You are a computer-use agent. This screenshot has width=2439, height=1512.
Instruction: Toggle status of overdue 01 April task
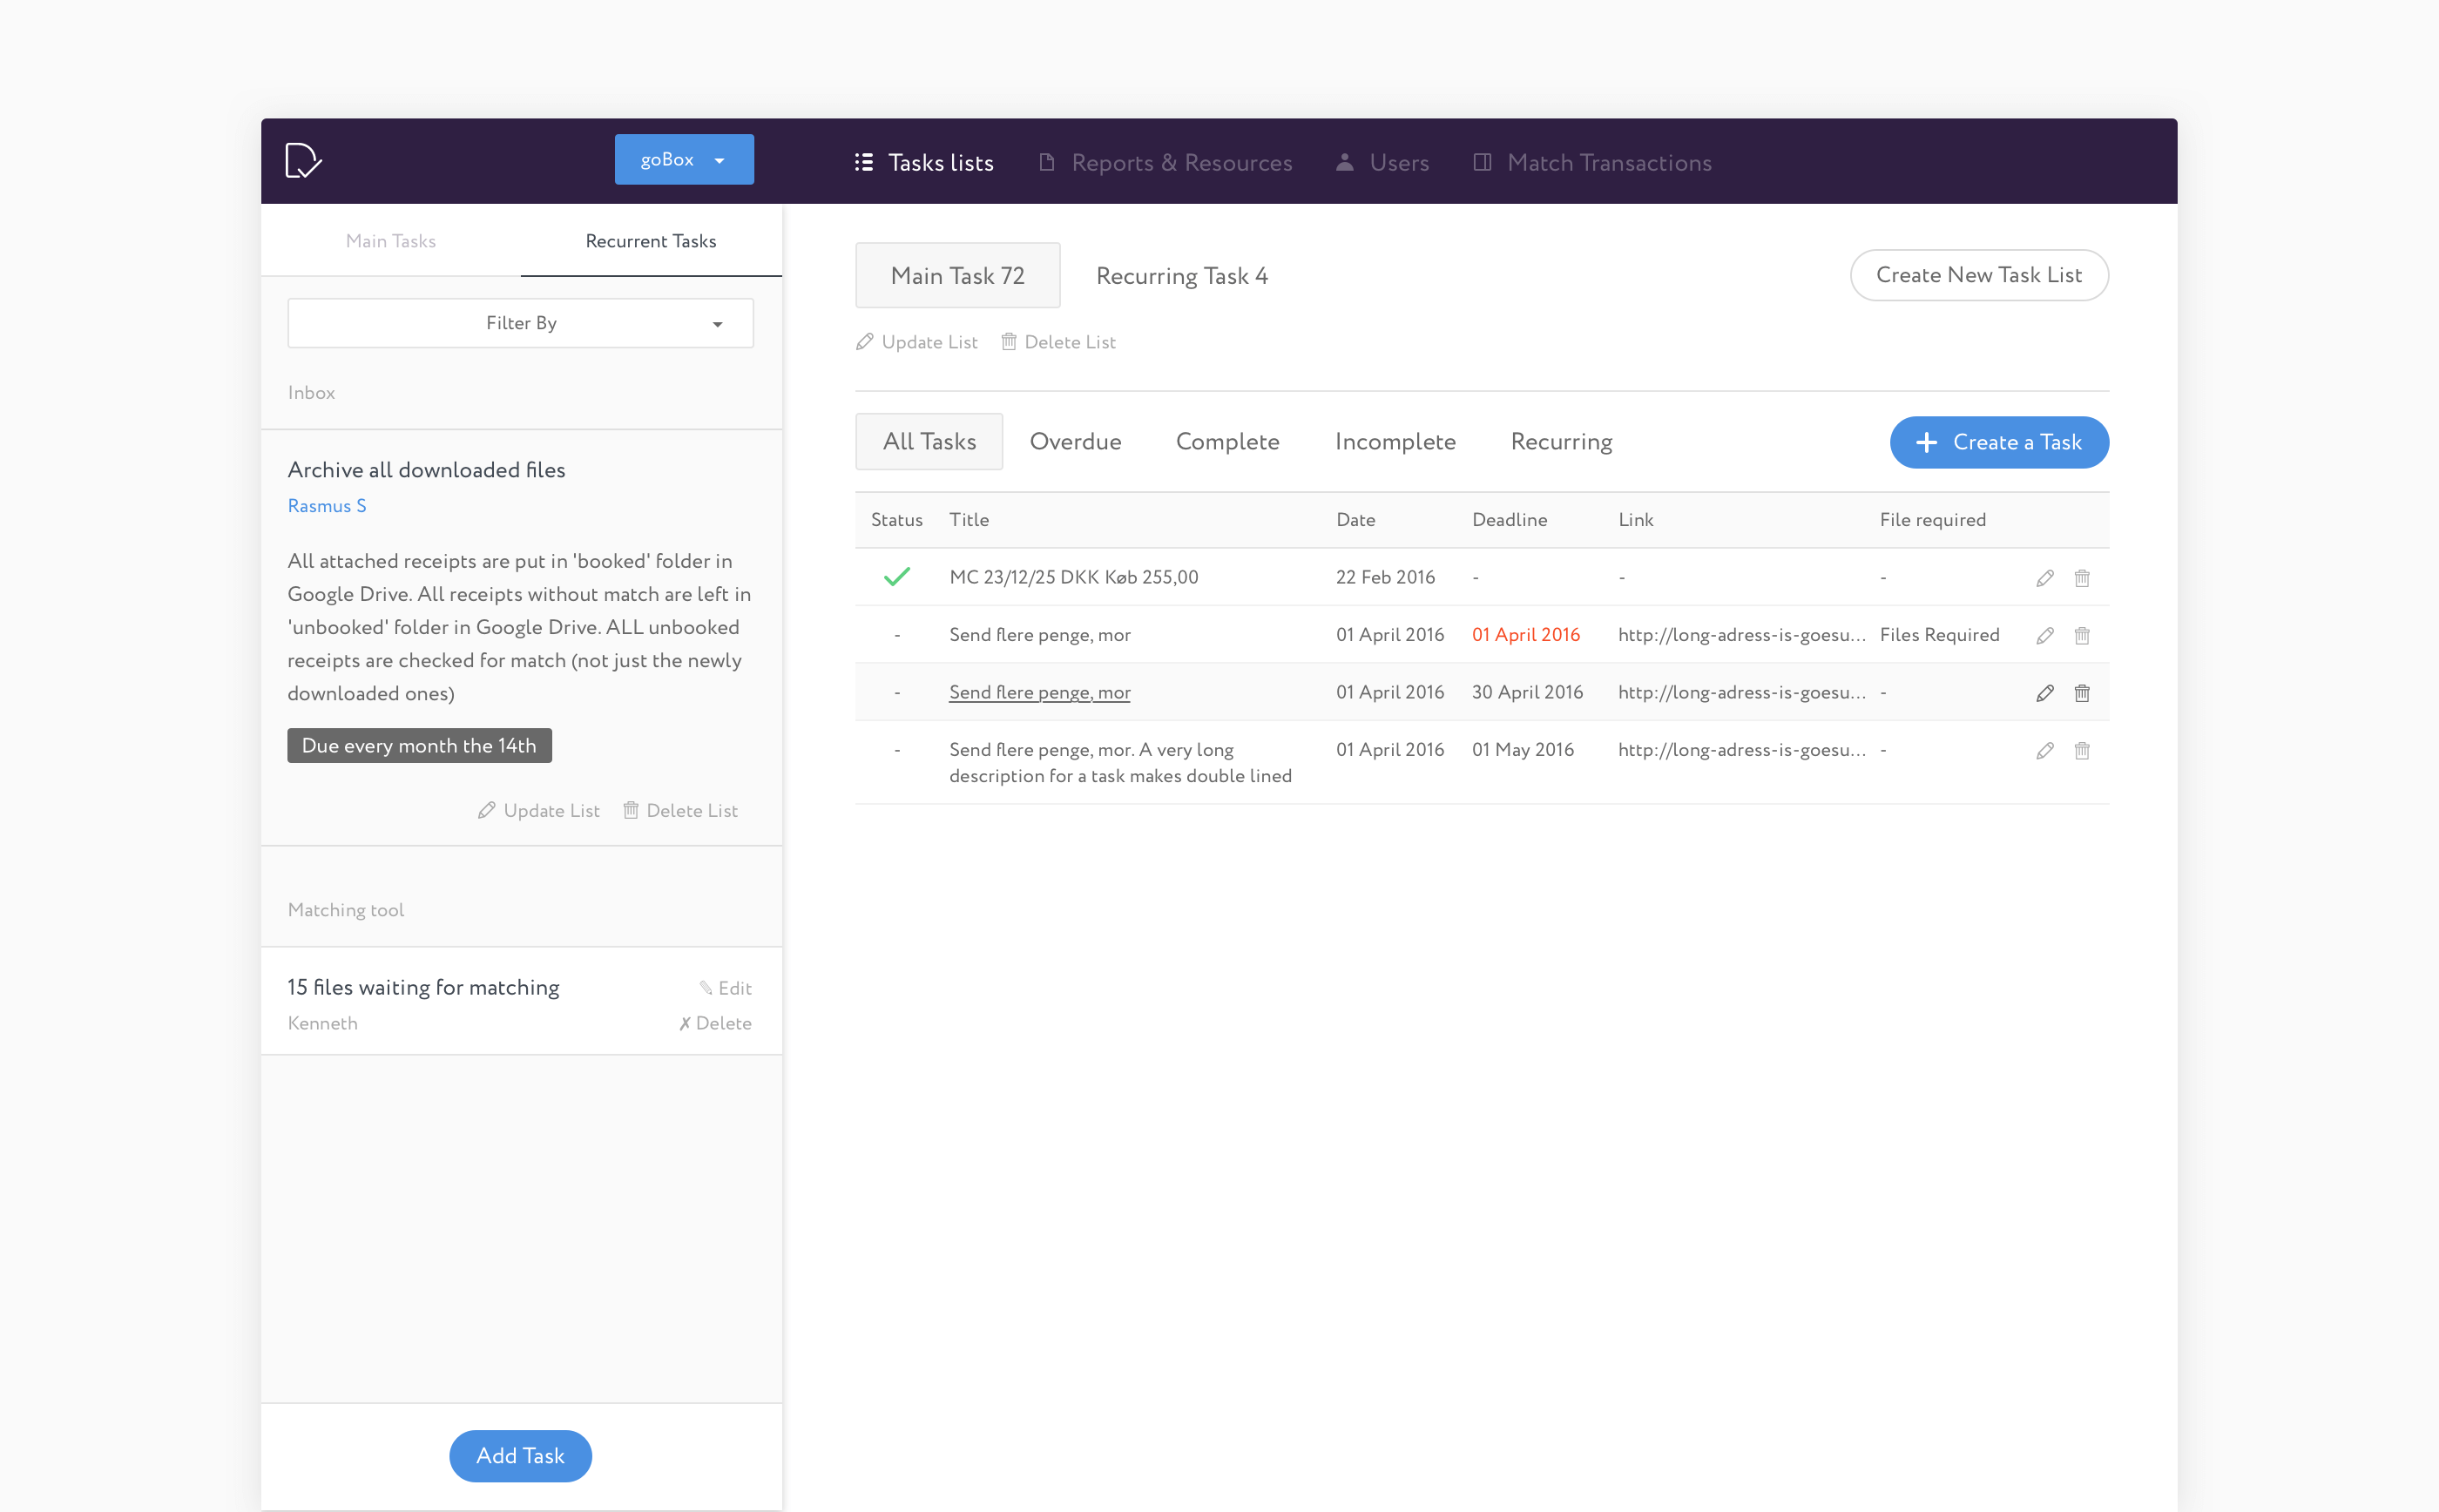pos(896,635)
